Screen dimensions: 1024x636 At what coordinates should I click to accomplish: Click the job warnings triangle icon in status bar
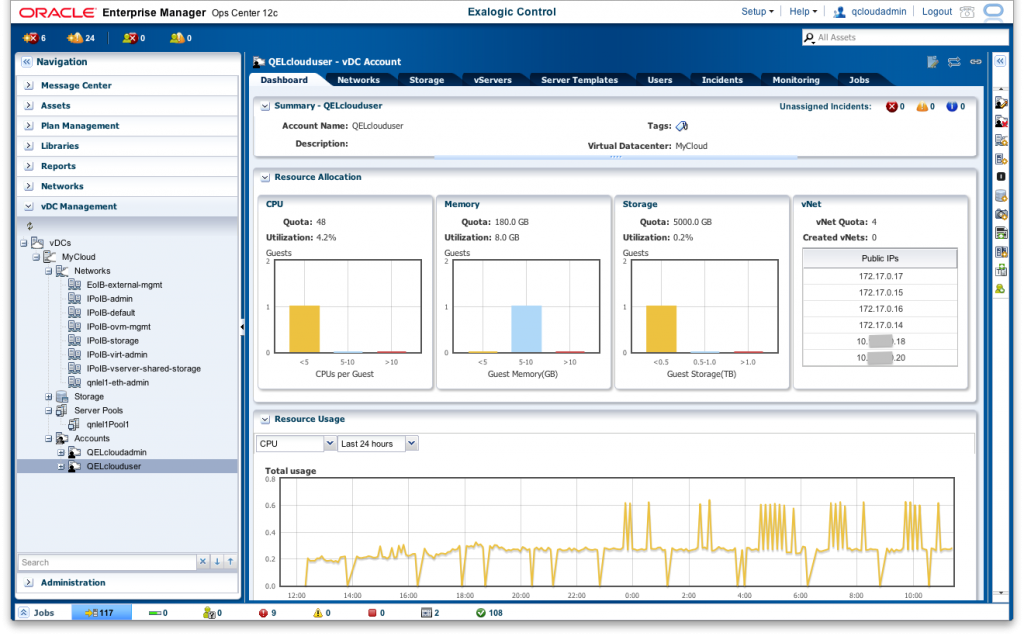click(x=318, y=612)
